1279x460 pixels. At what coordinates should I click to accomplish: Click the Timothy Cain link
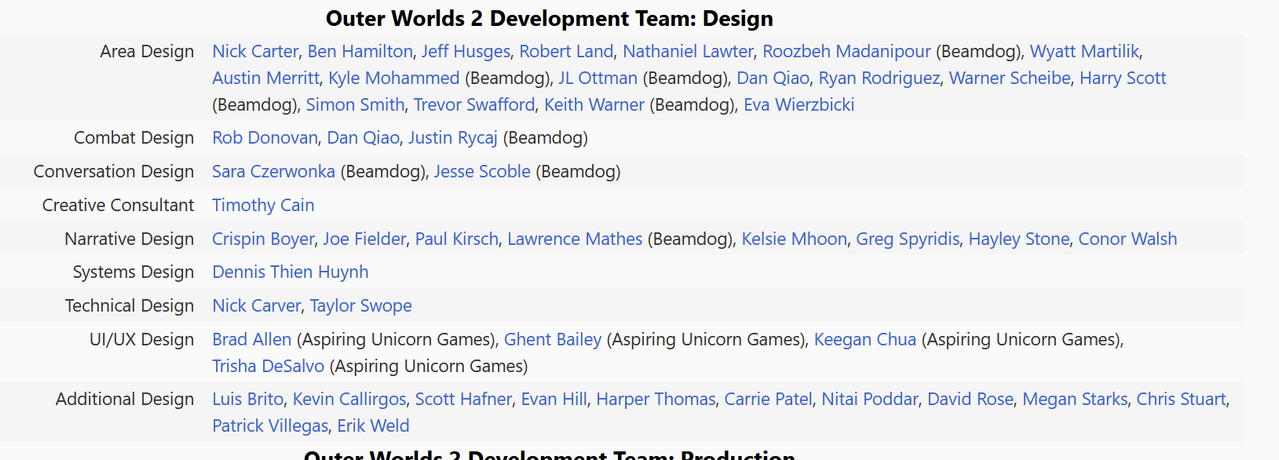point(263,205)
